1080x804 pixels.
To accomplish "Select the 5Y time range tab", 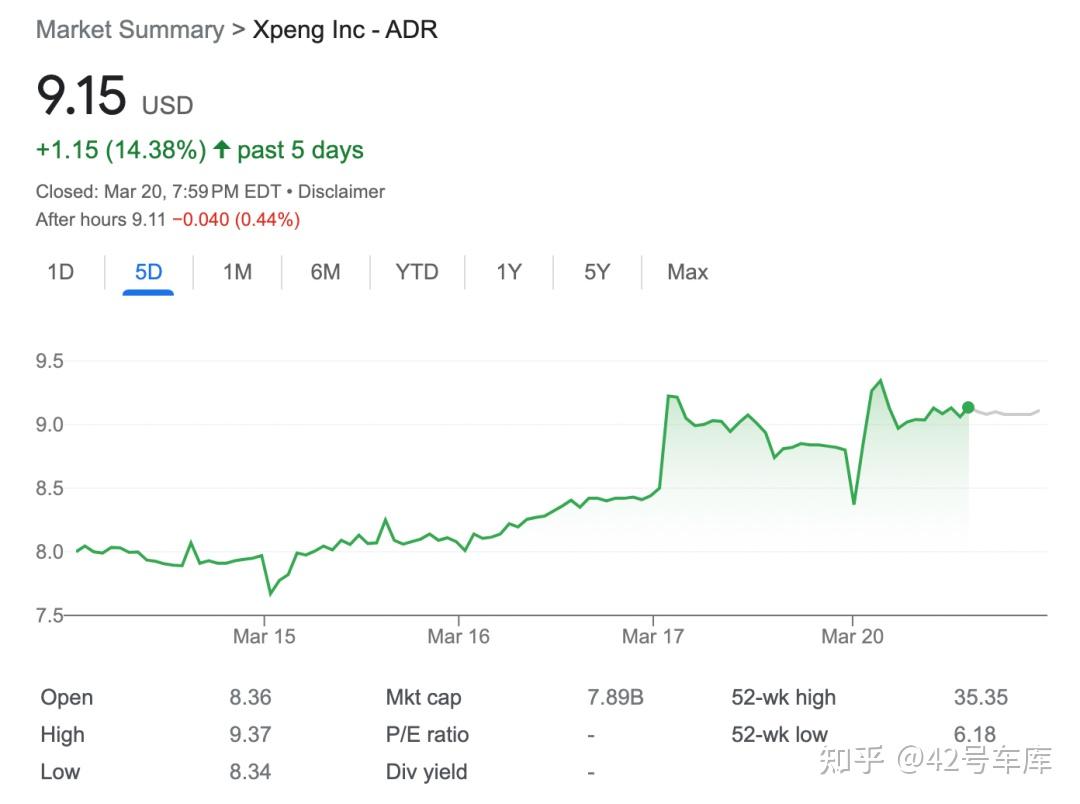I will [597, 272].
